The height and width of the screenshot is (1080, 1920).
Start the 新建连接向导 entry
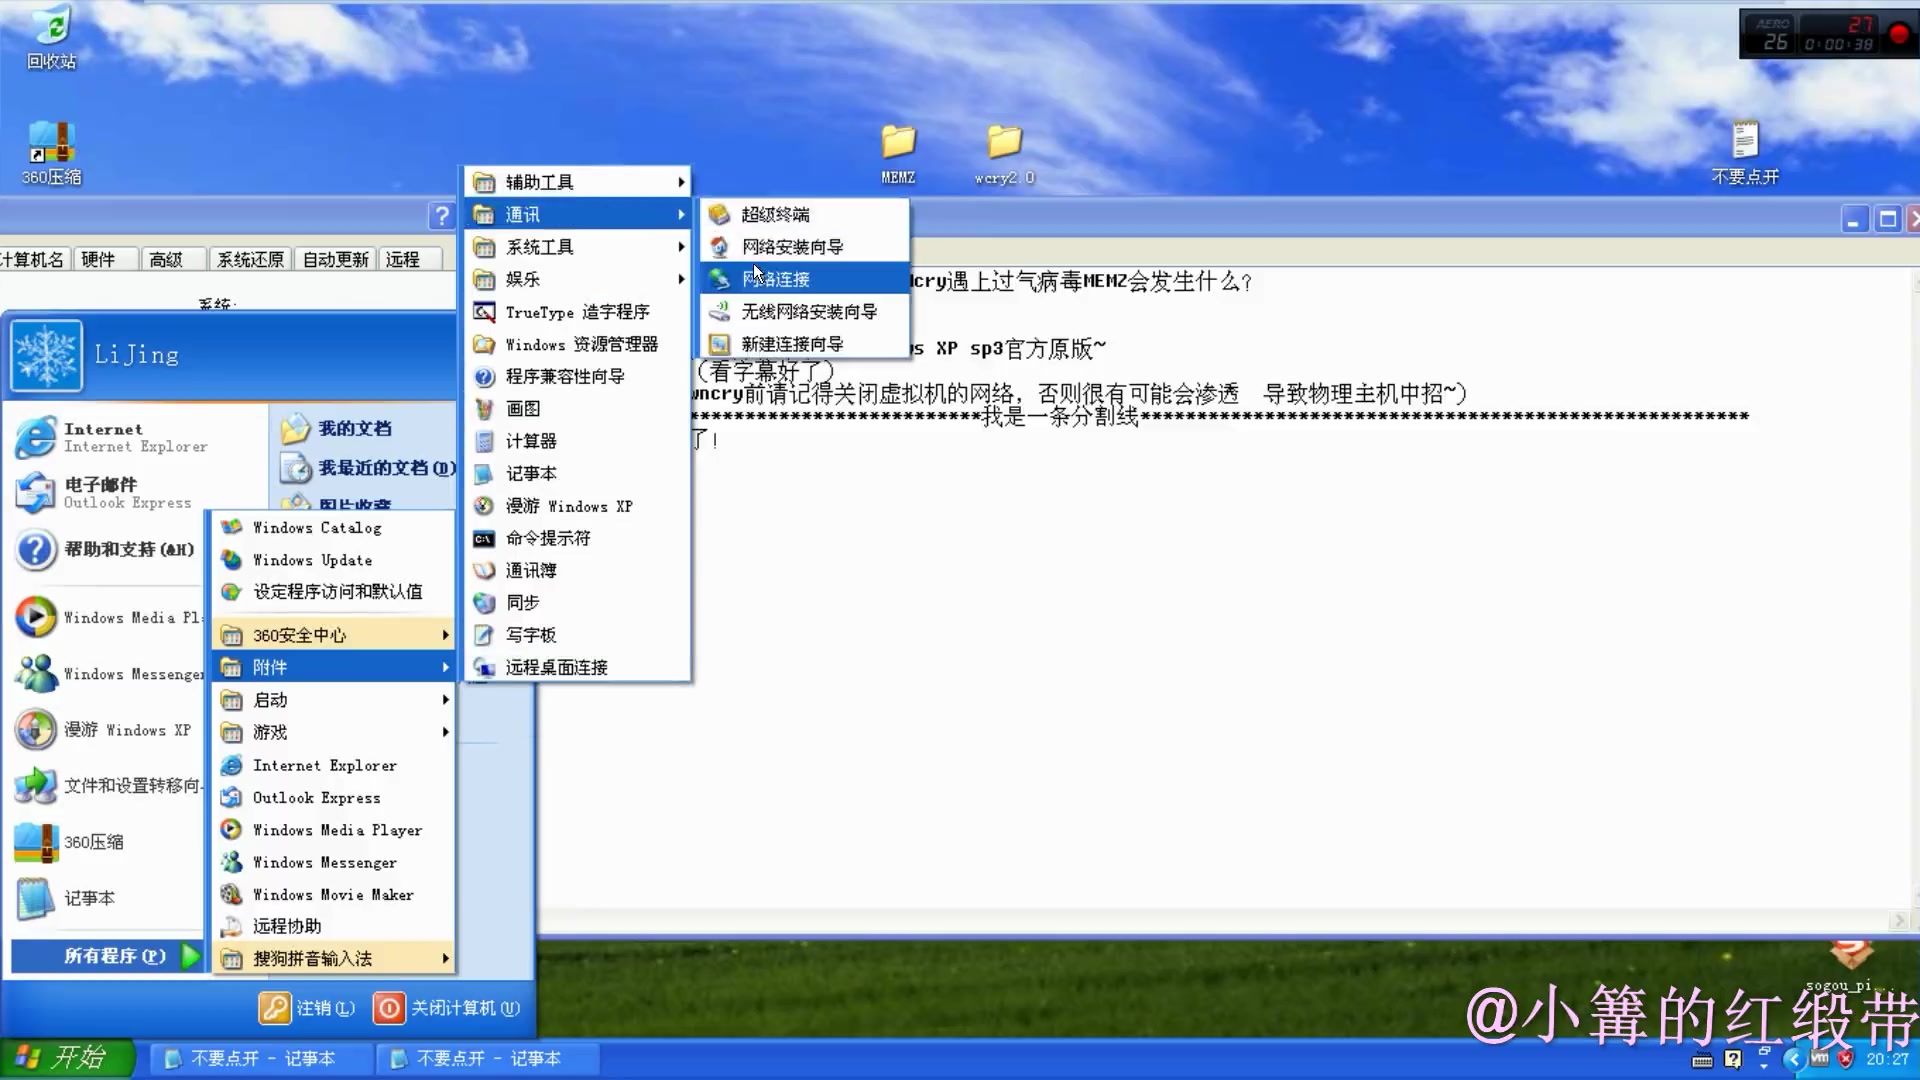(x=805, y=344)
